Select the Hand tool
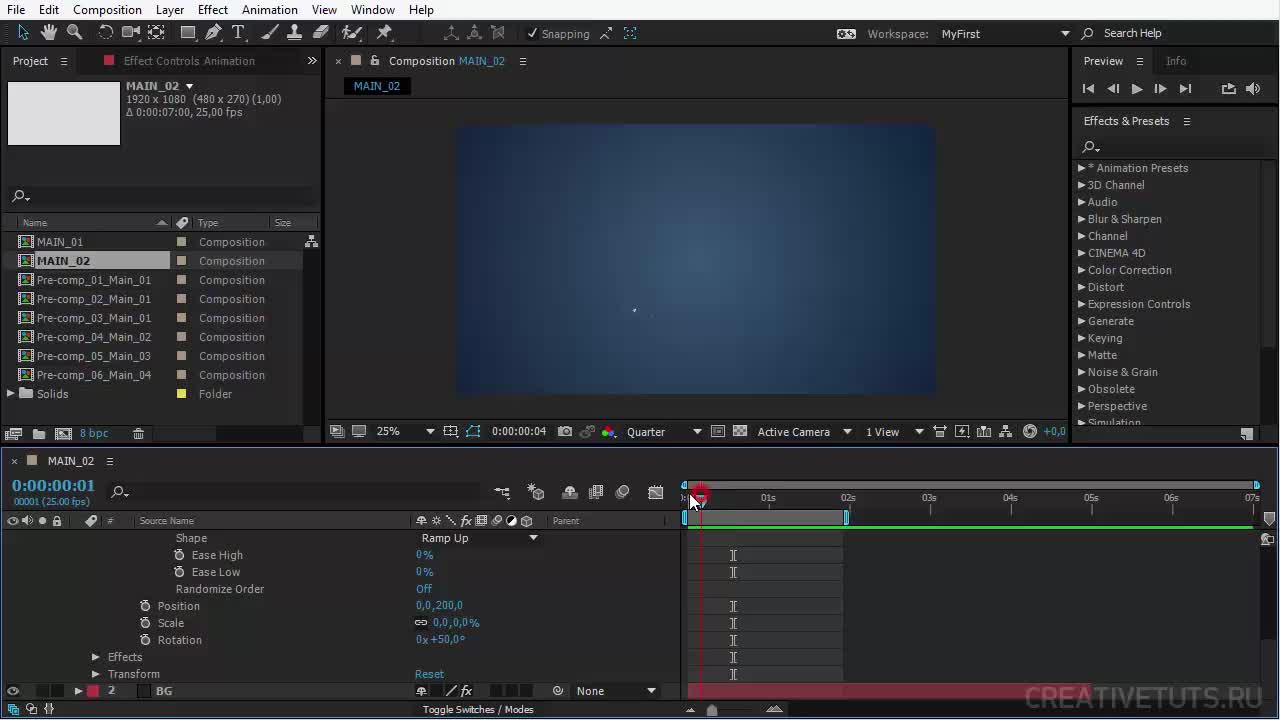 (x=48, y=33)
